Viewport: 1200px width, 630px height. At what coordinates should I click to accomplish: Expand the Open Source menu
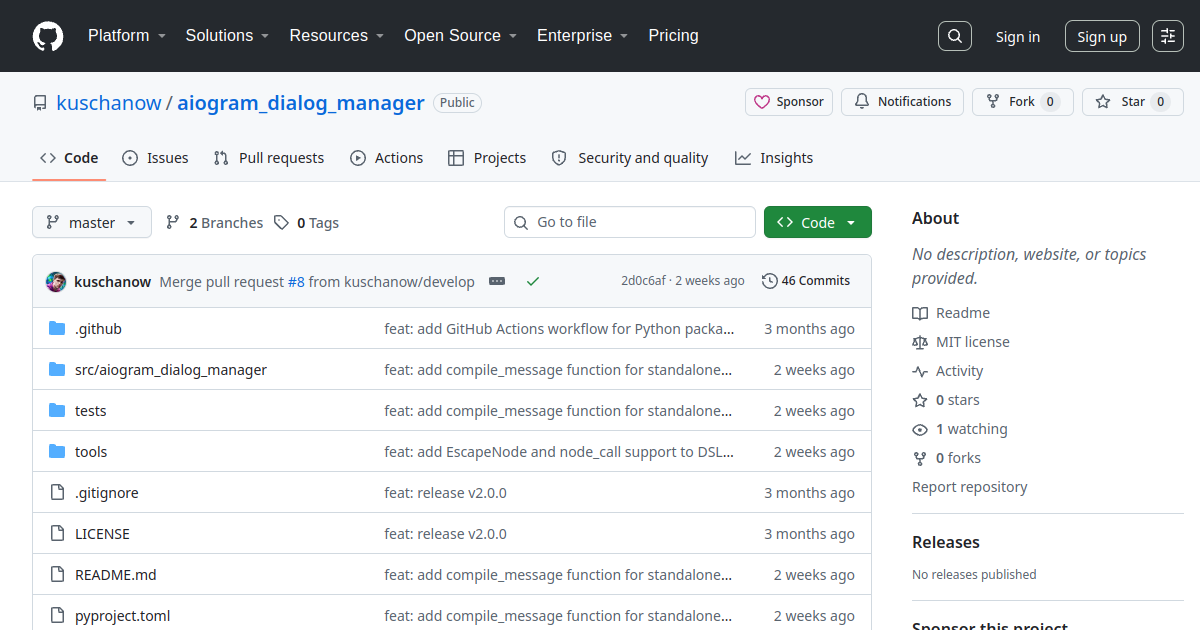(x=461, y=36)
